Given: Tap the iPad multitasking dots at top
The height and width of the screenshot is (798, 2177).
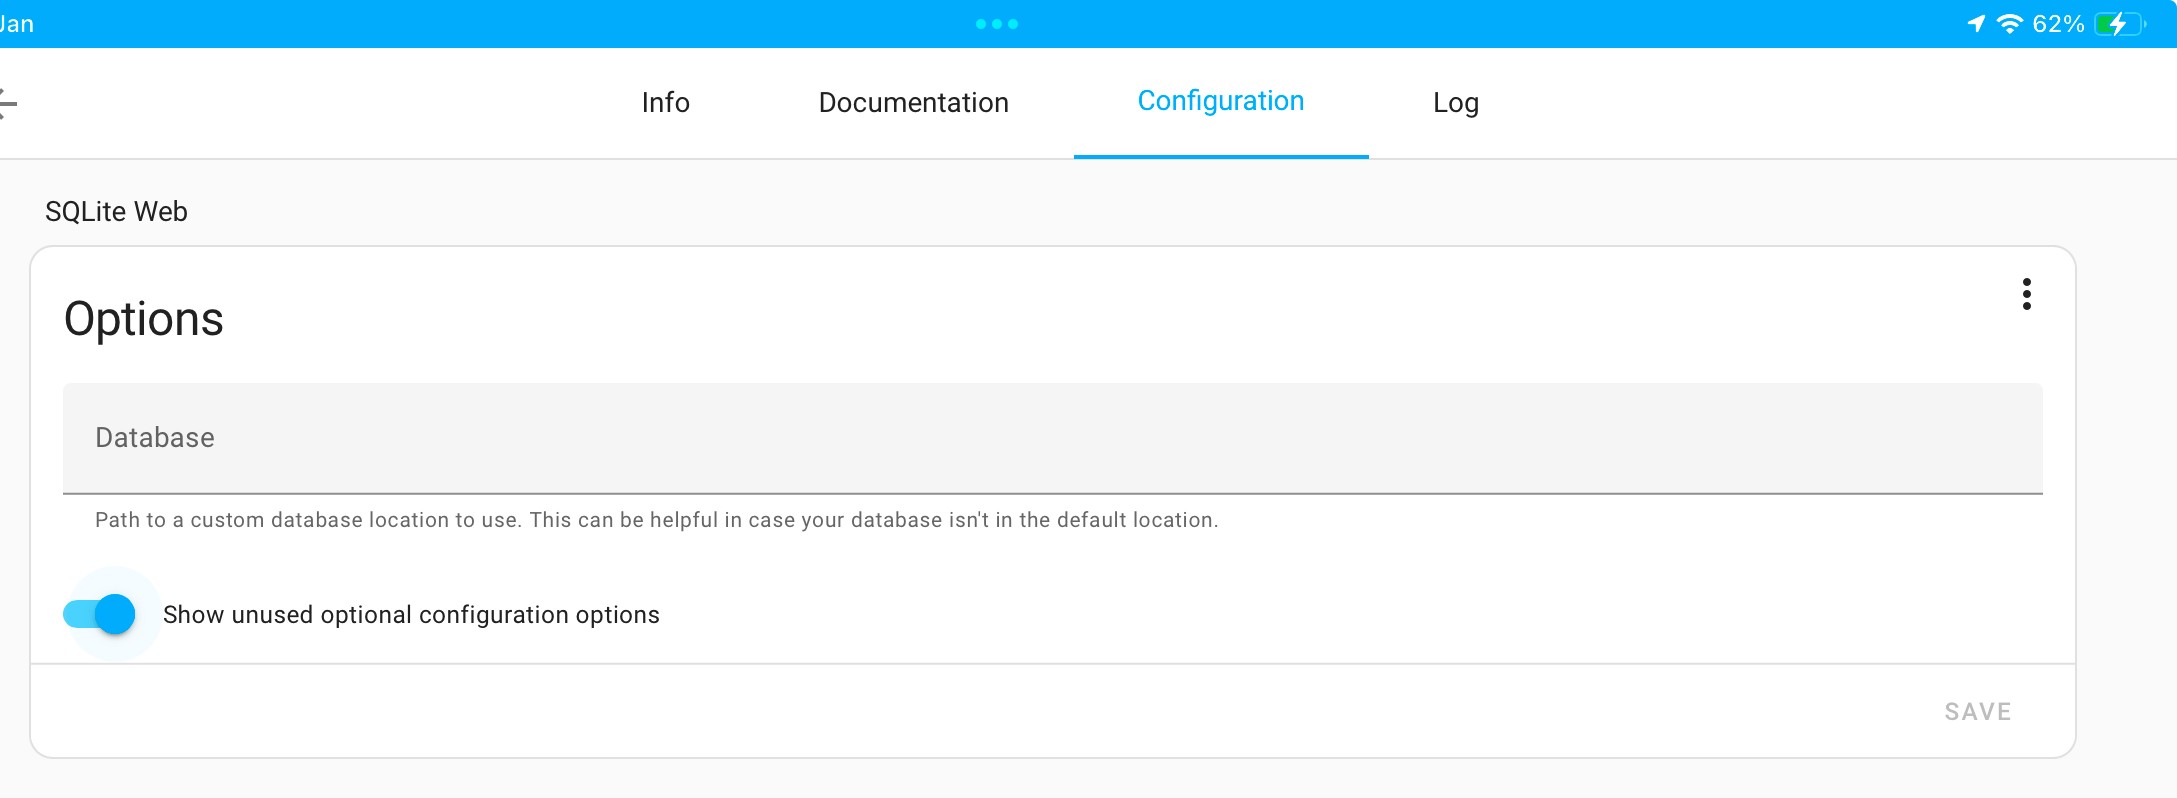Looking at the screenshot, I should click(997, 24).
